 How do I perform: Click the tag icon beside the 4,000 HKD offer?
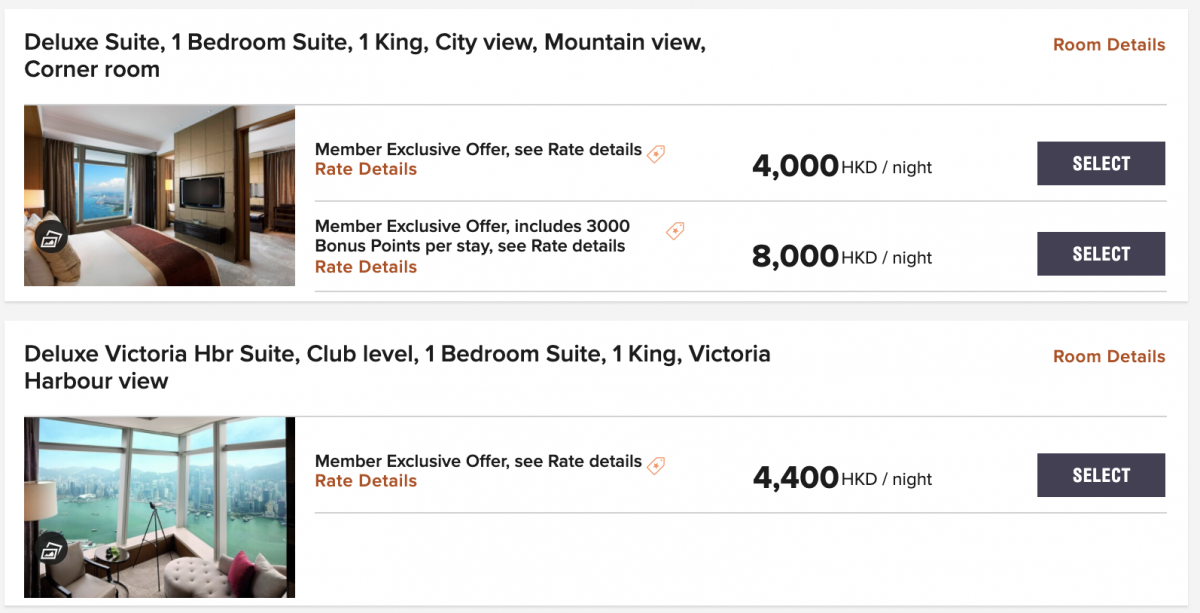(x=656, y=153)
